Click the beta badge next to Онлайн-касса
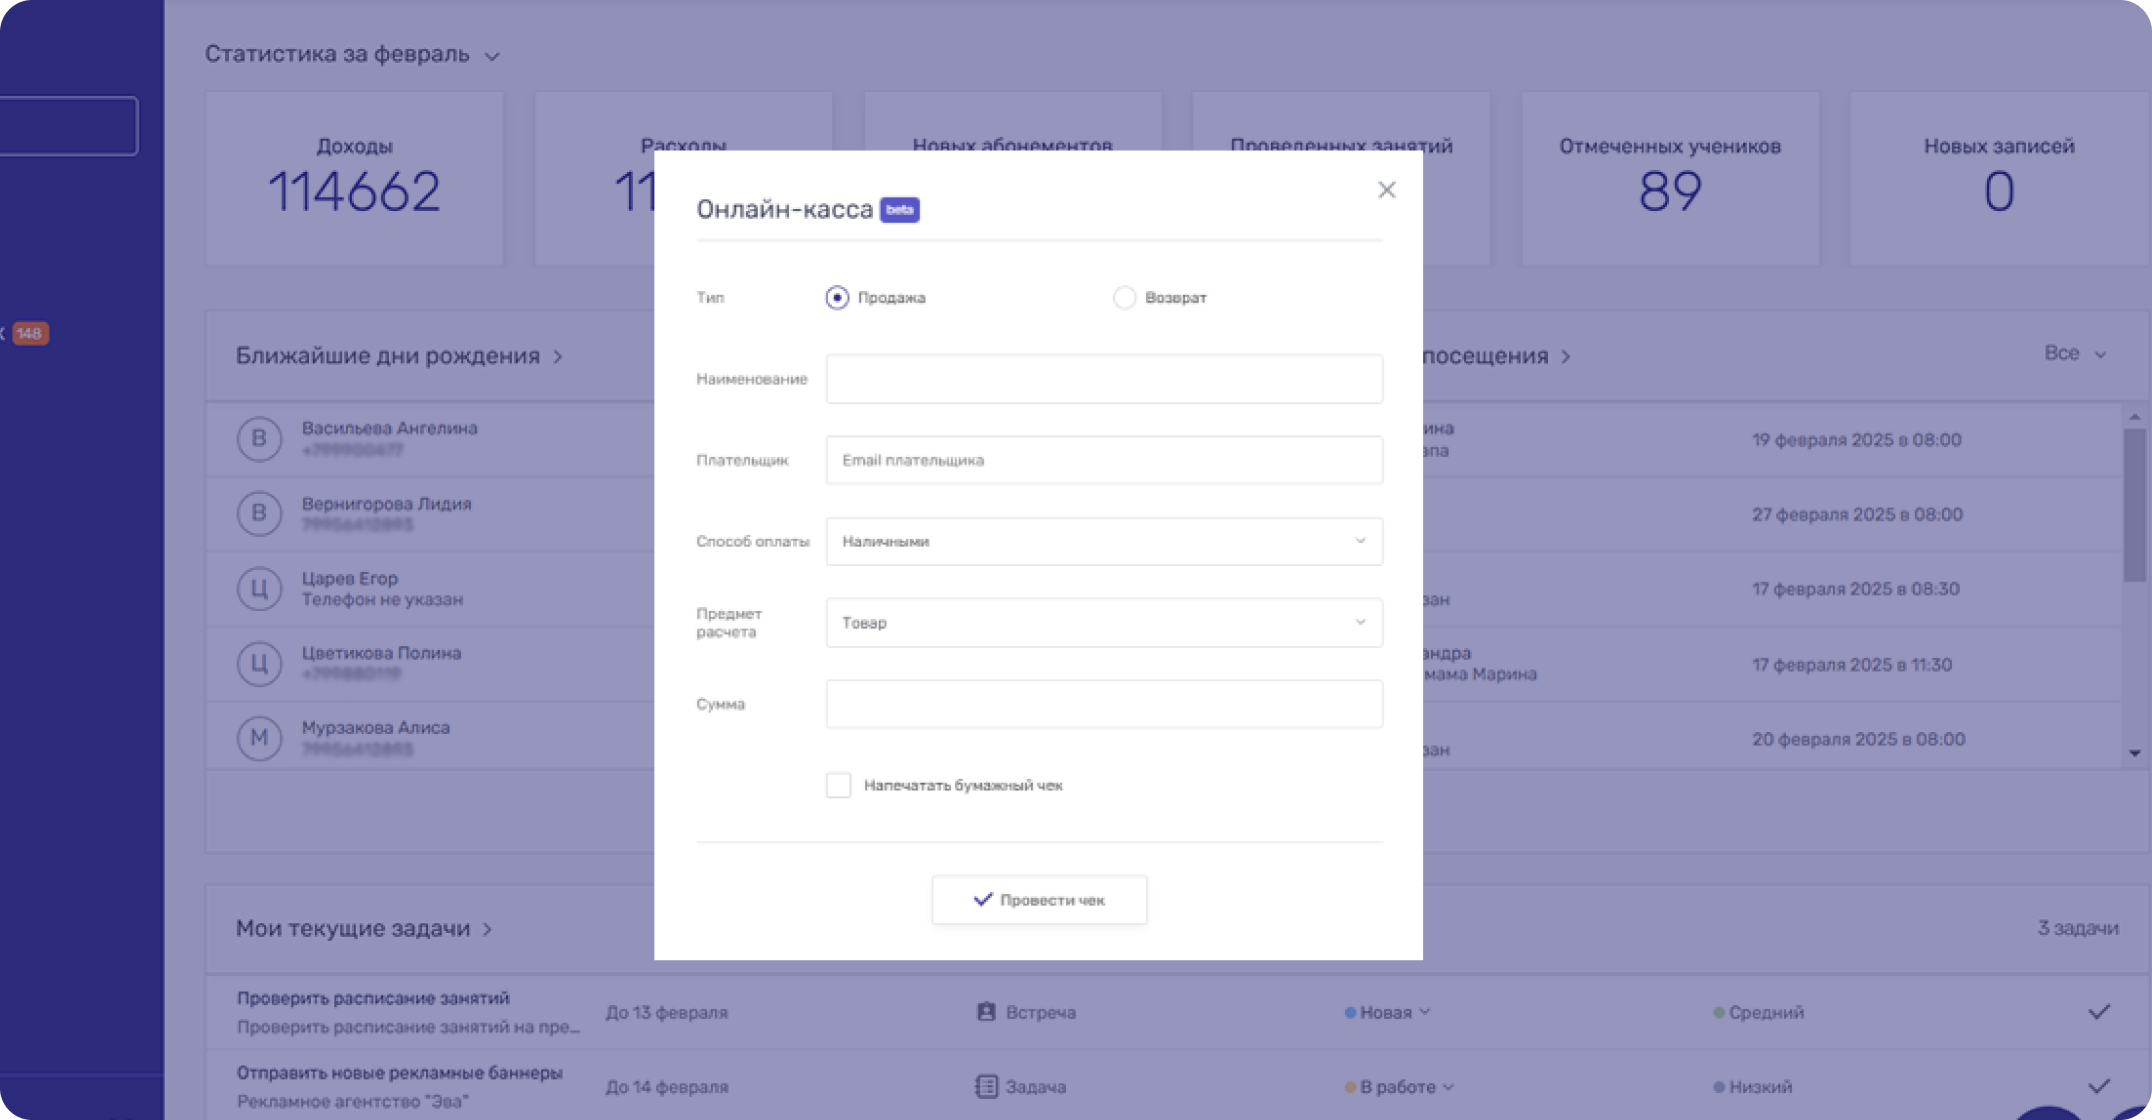Viewport: 2152px width, 1120px height. click(x=899, y=210)
